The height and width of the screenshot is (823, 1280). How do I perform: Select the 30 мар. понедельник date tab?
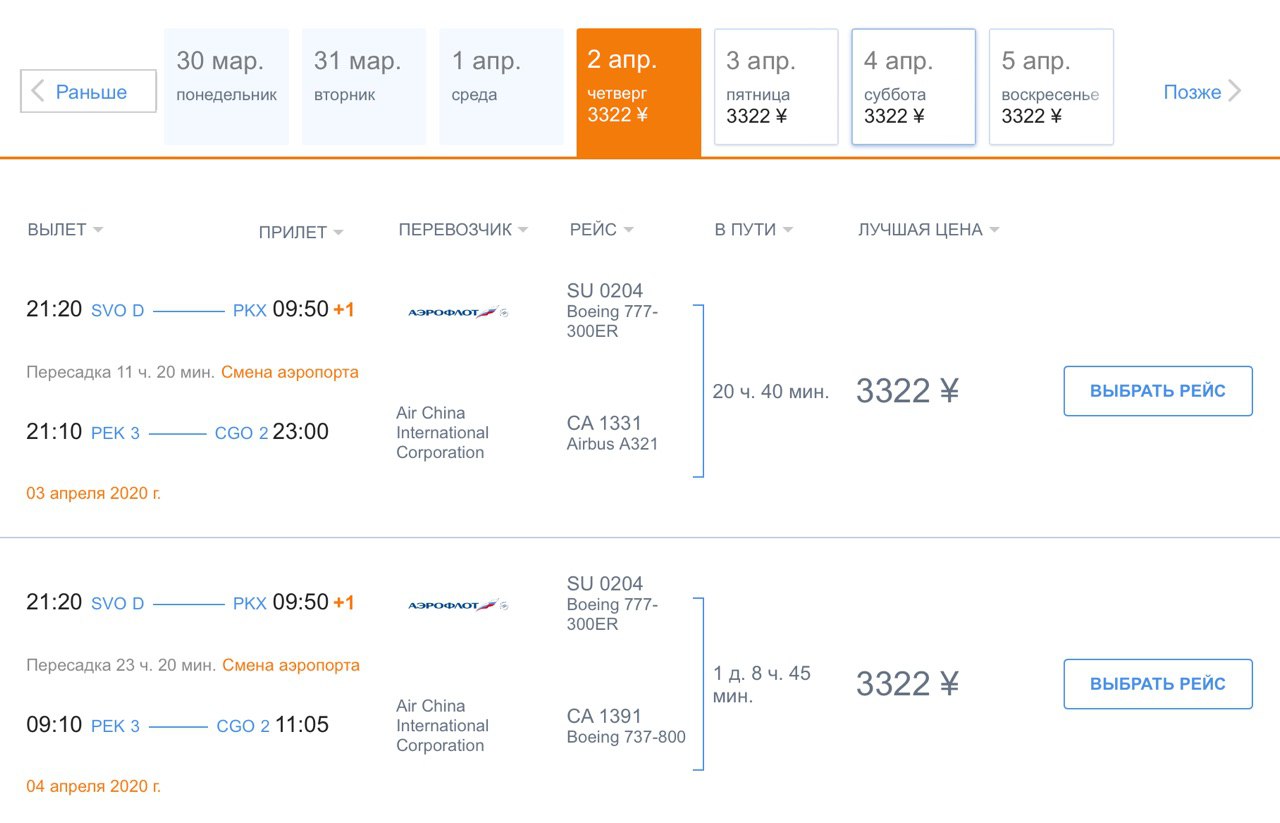226,87
